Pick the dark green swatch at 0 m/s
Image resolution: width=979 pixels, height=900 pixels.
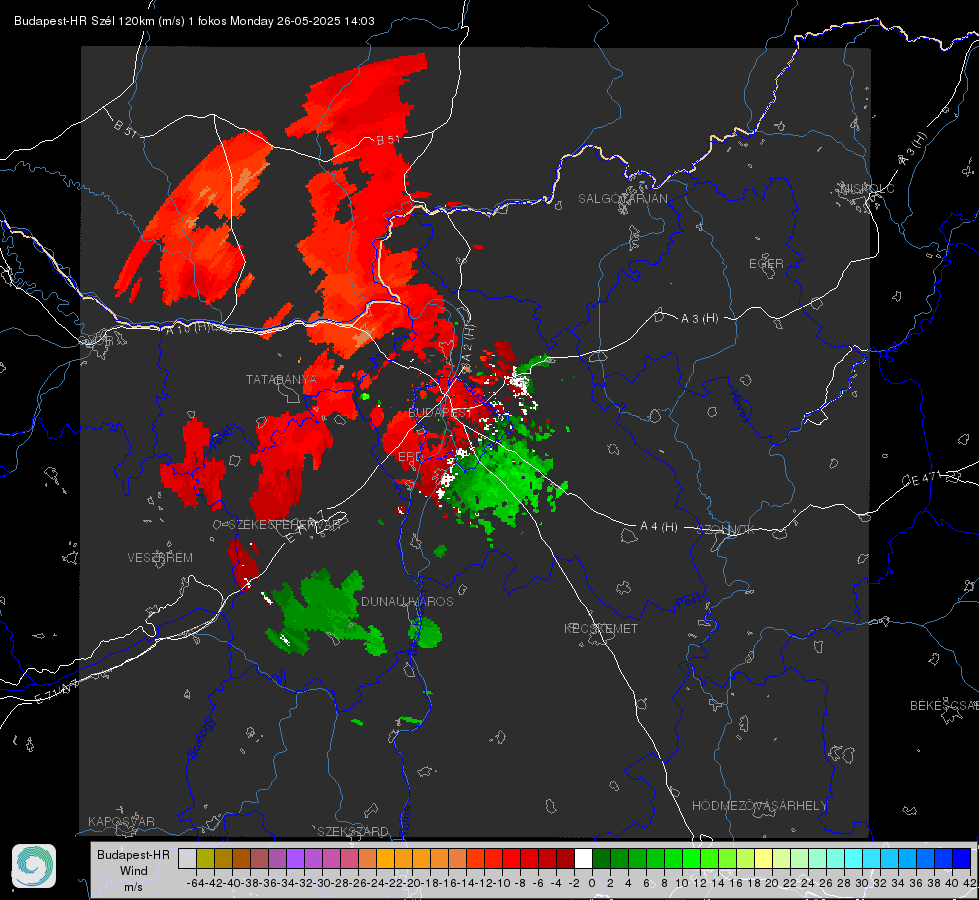pyautogui.click(x=601, y=859)
